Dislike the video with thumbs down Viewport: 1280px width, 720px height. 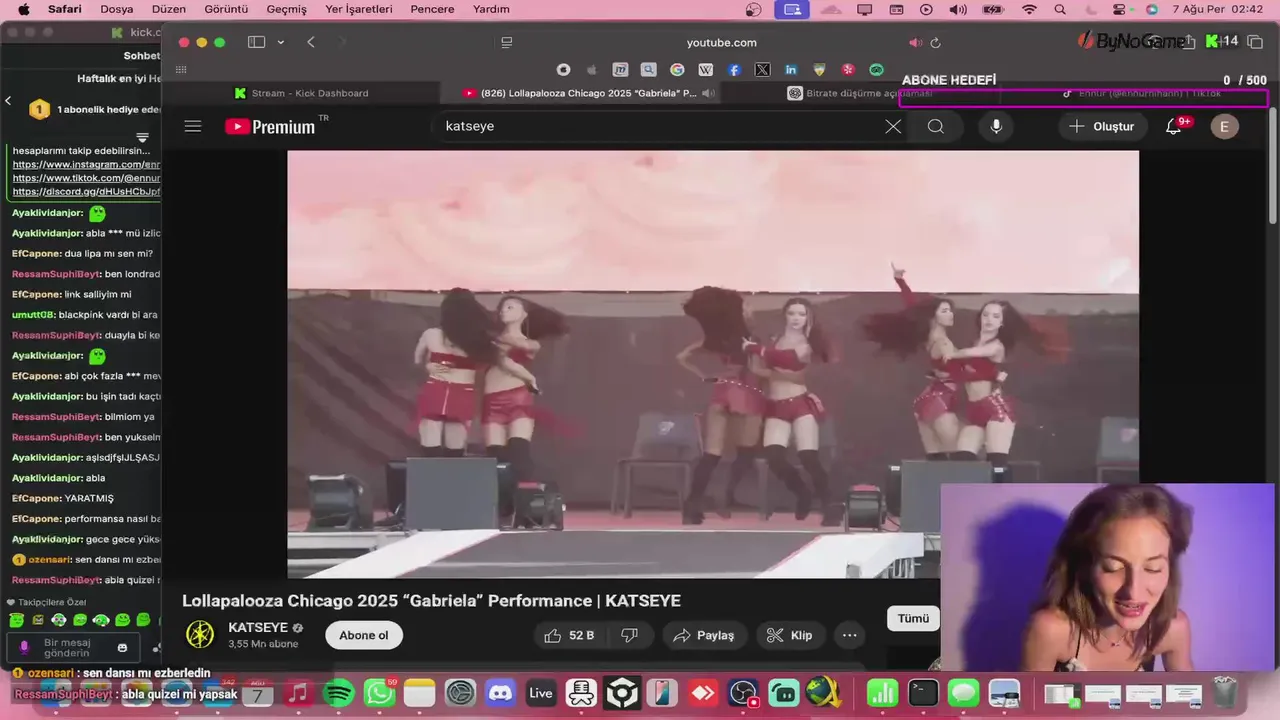(630, 635)
